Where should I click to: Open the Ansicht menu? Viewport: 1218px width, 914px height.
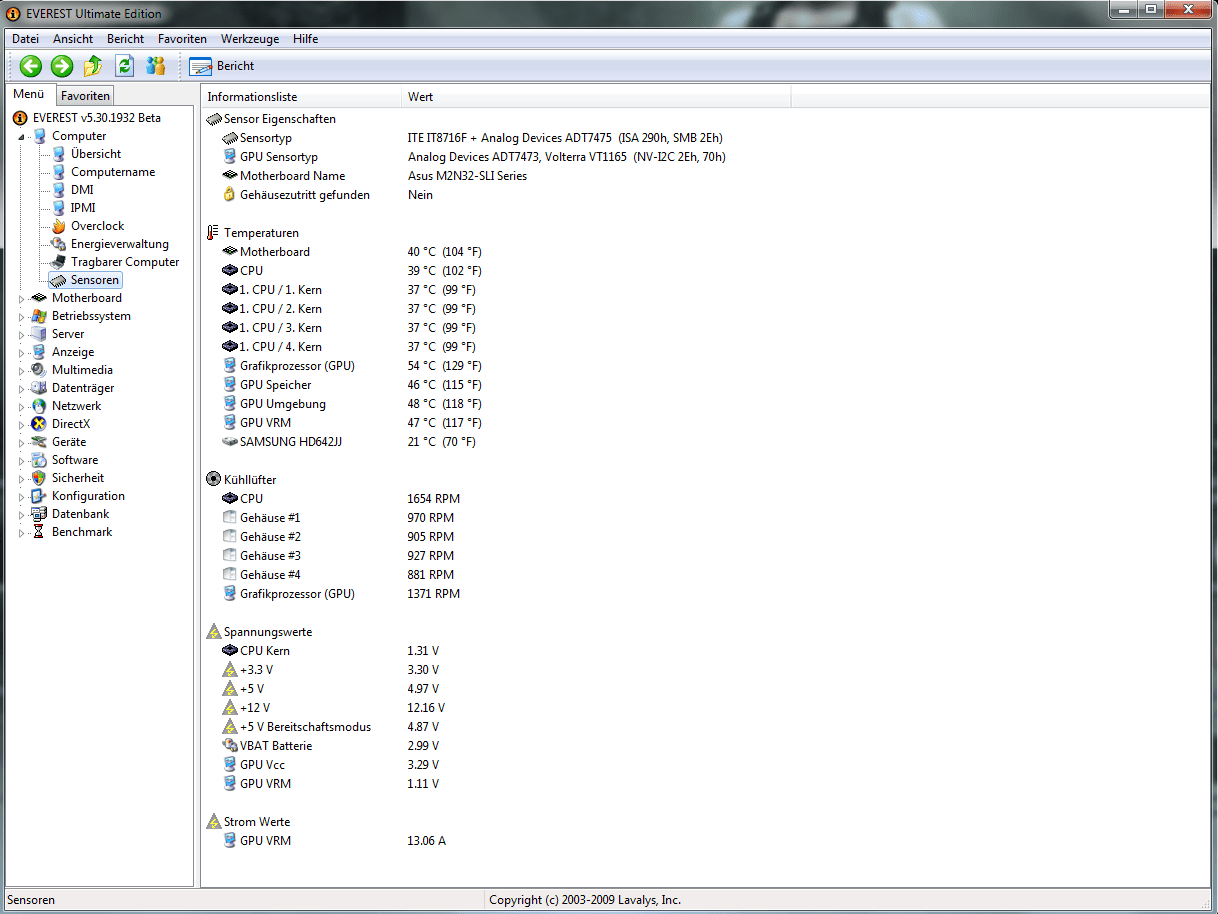point(73,39)
